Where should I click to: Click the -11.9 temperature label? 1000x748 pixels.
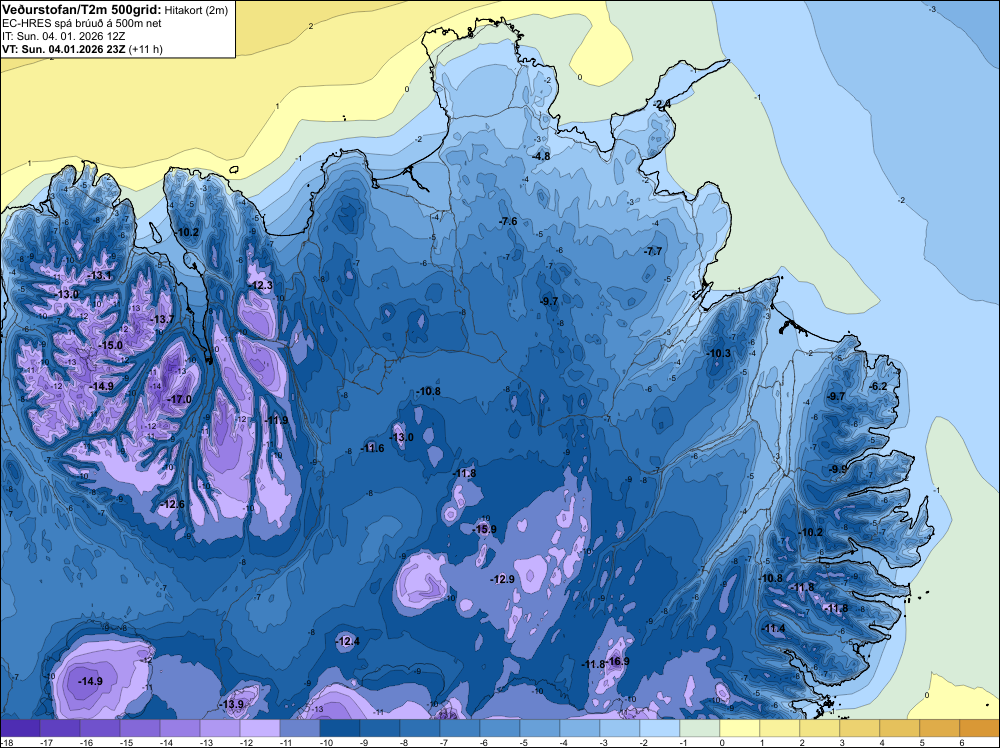coord(276,420)
